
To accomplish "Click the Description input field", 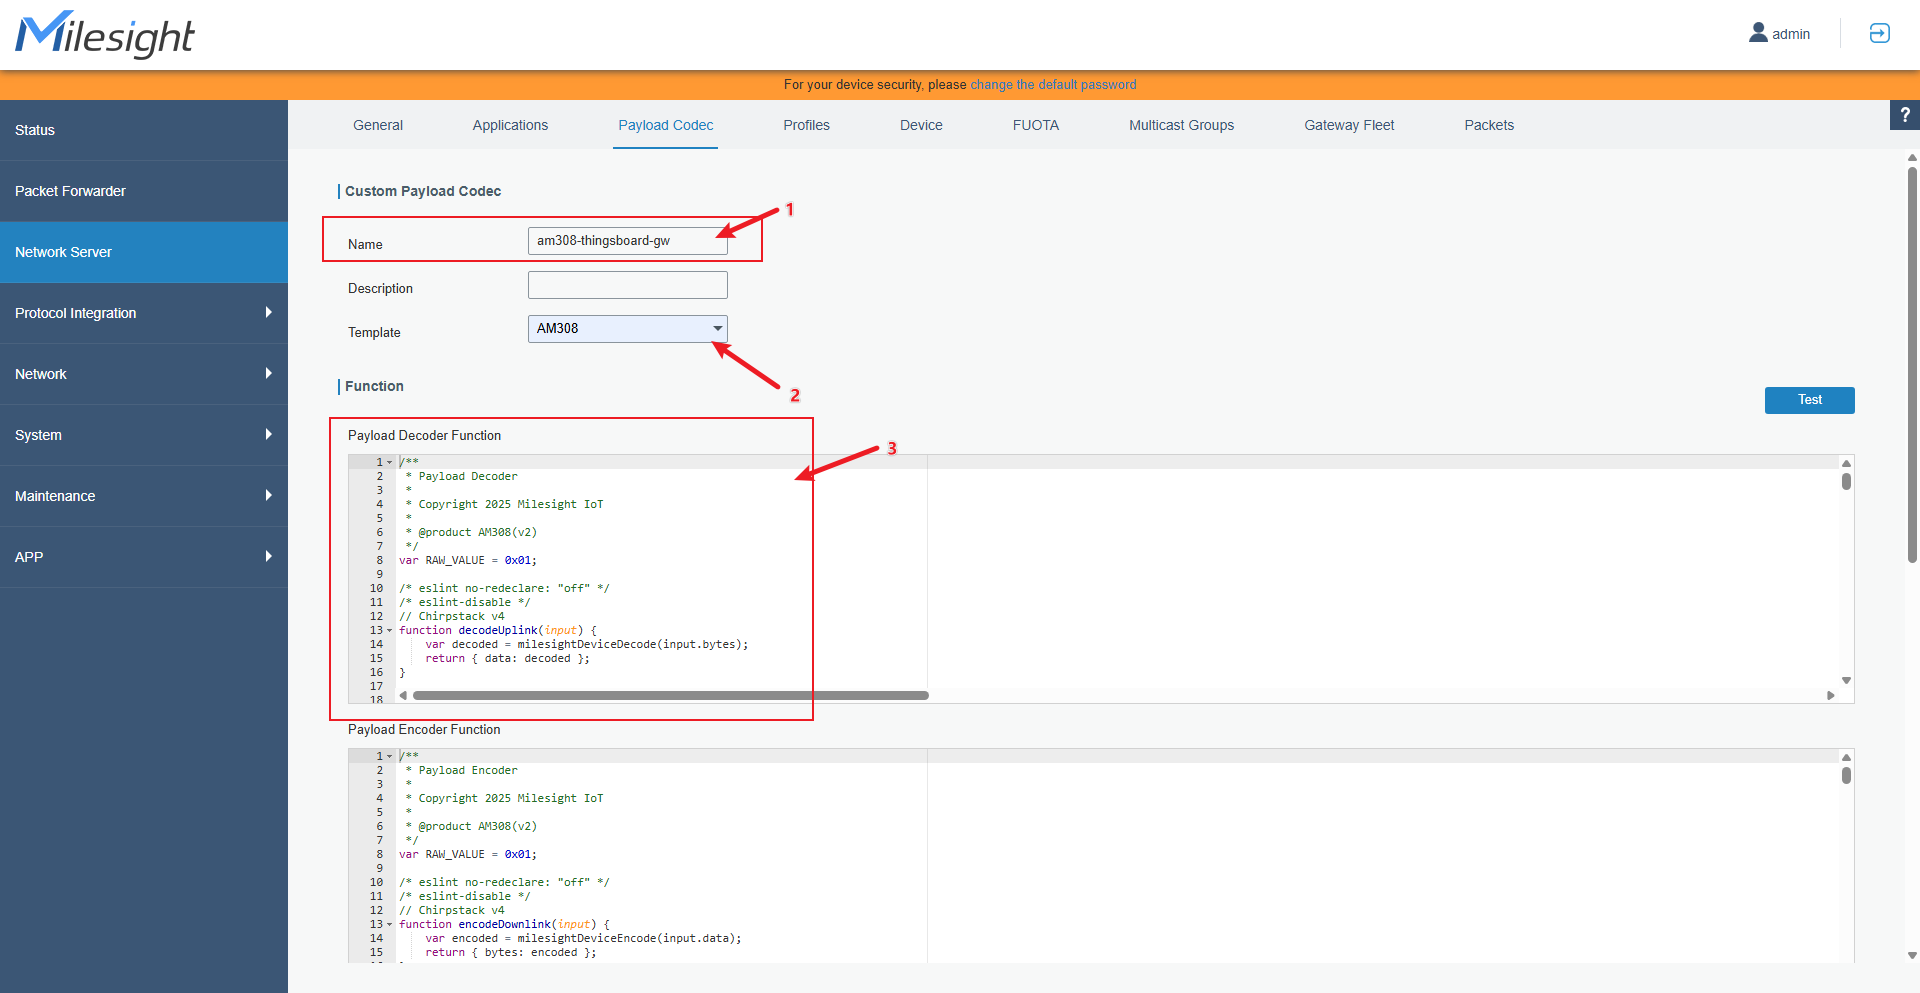I will [x=627, y=285].
